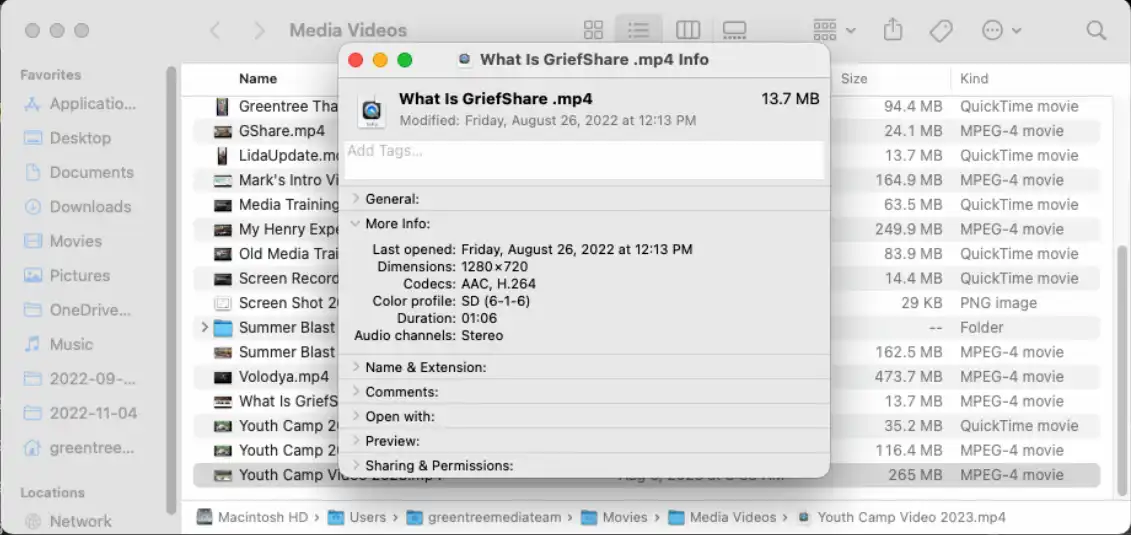Expand the Summer Blast folder row
Screen dimensions: 1131x535
coord(205,327)
